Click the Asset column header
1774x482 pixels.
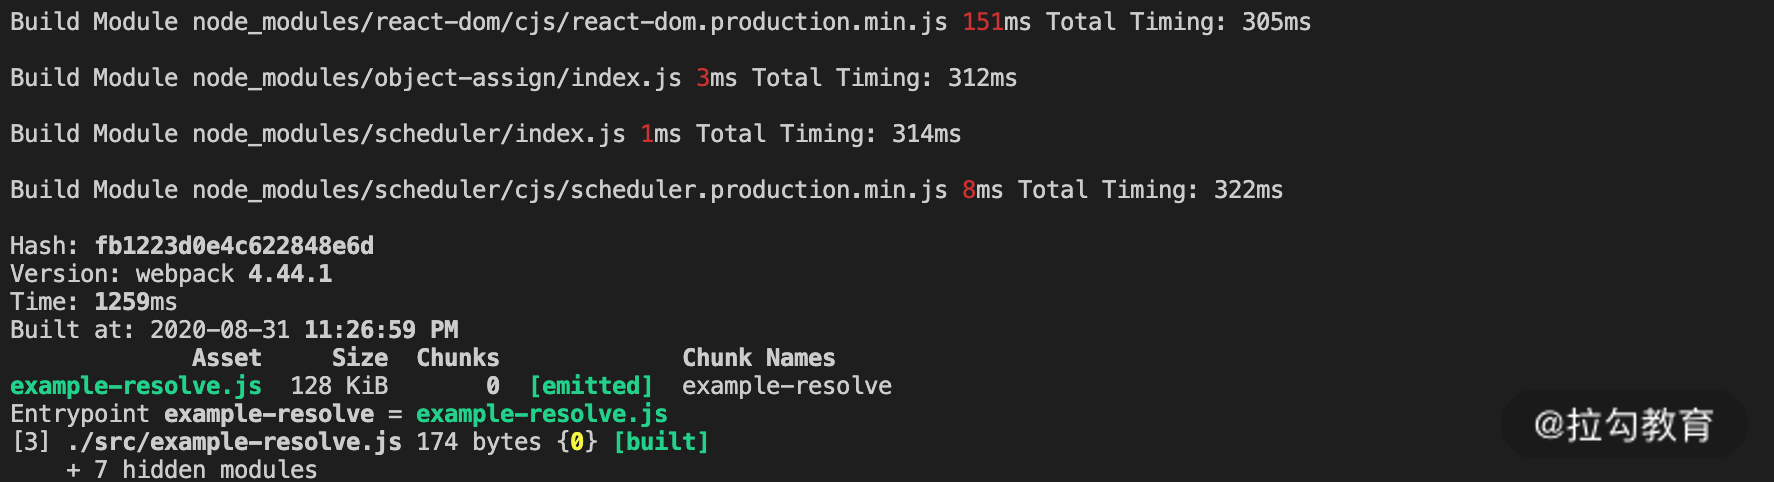[x=226, y=358]
